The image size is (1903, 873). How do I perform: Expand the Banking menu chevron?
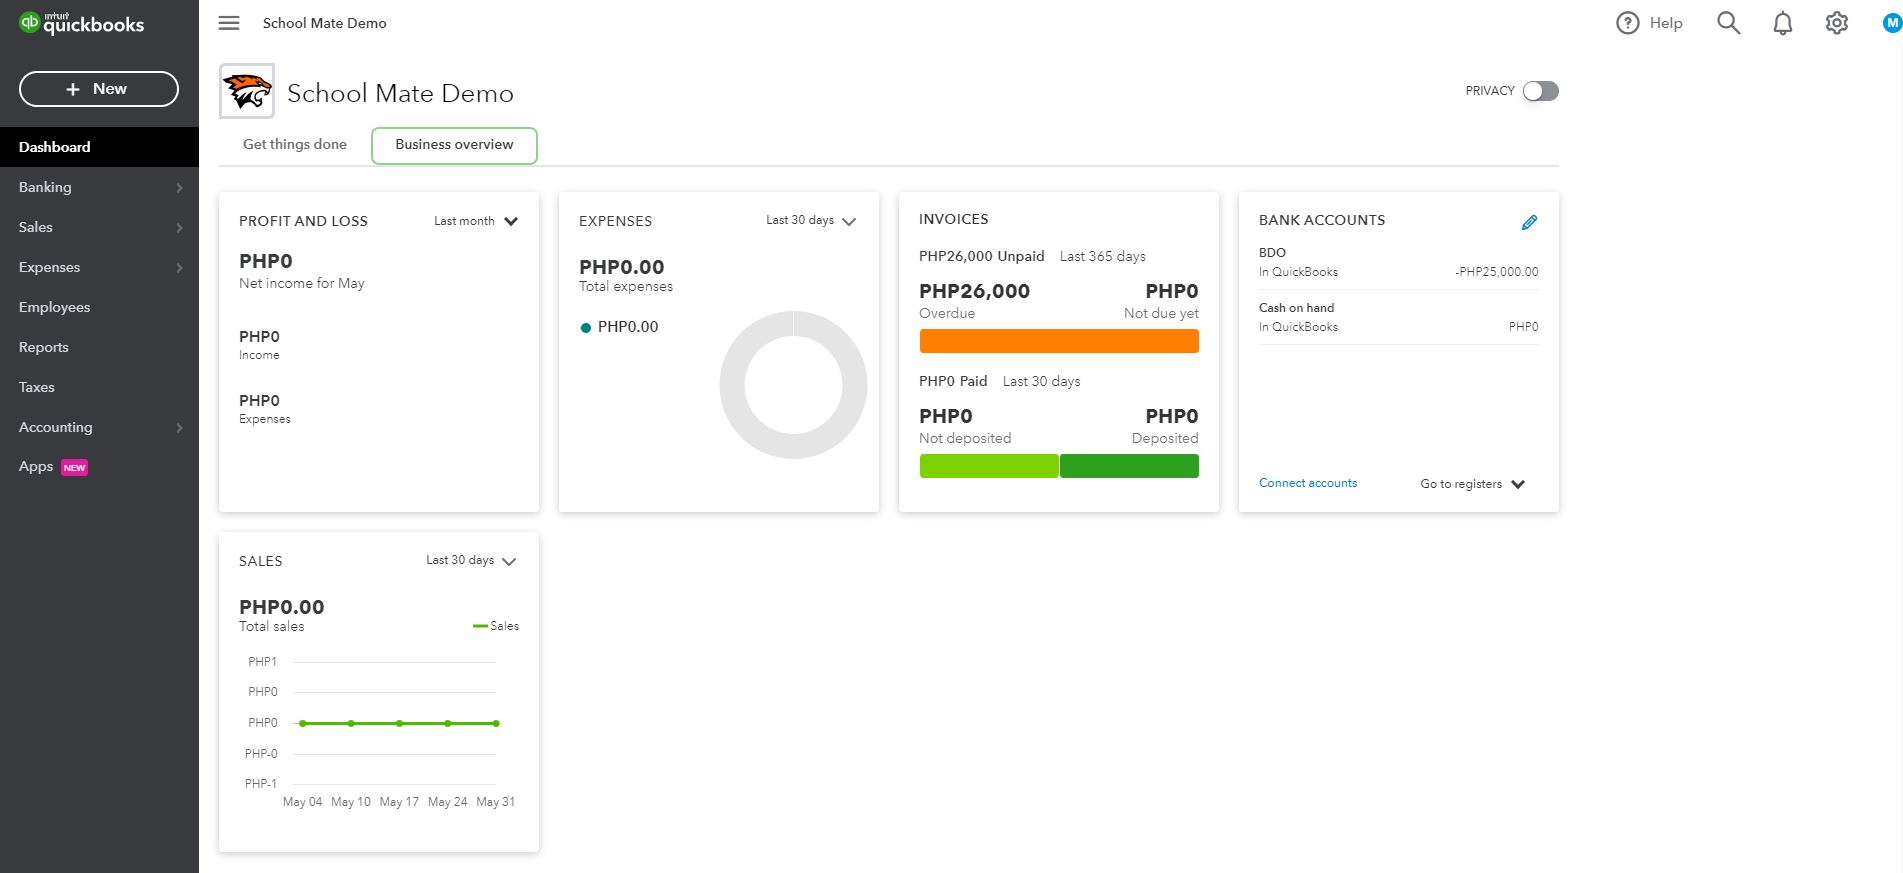179,188
